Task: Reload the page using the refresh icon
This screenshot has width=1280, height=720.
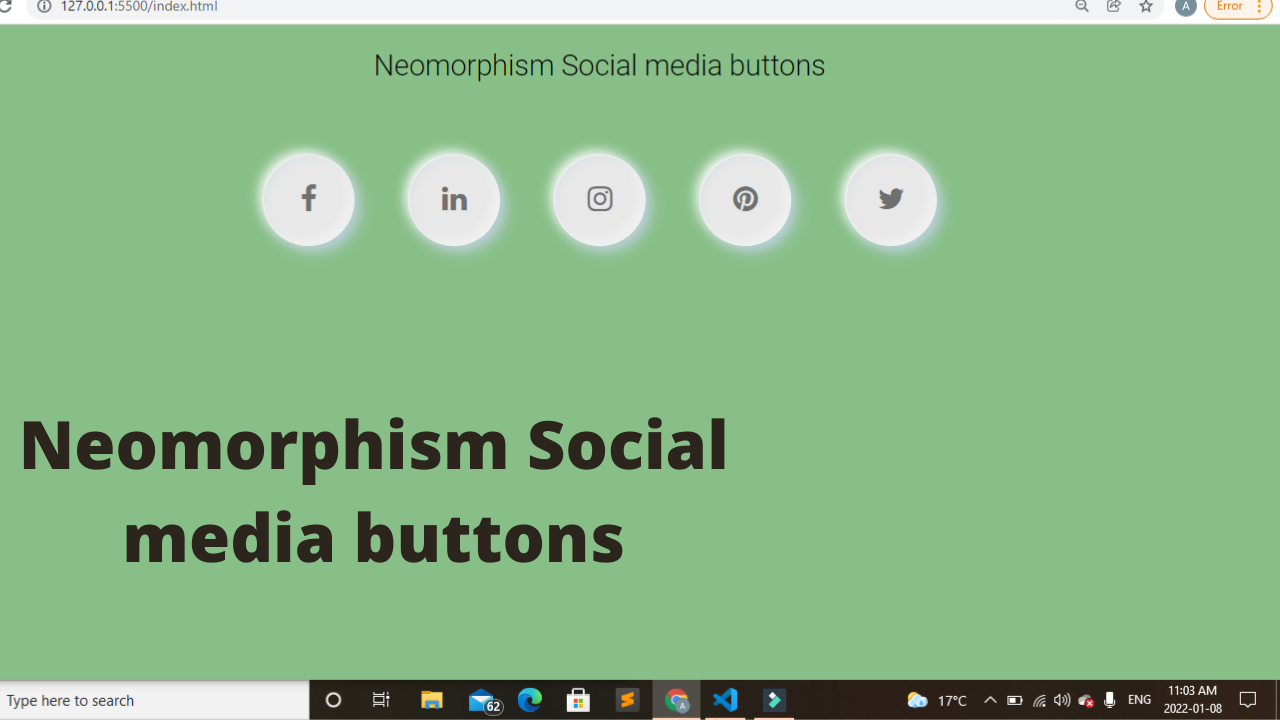Action: click(x=6, y=6)
